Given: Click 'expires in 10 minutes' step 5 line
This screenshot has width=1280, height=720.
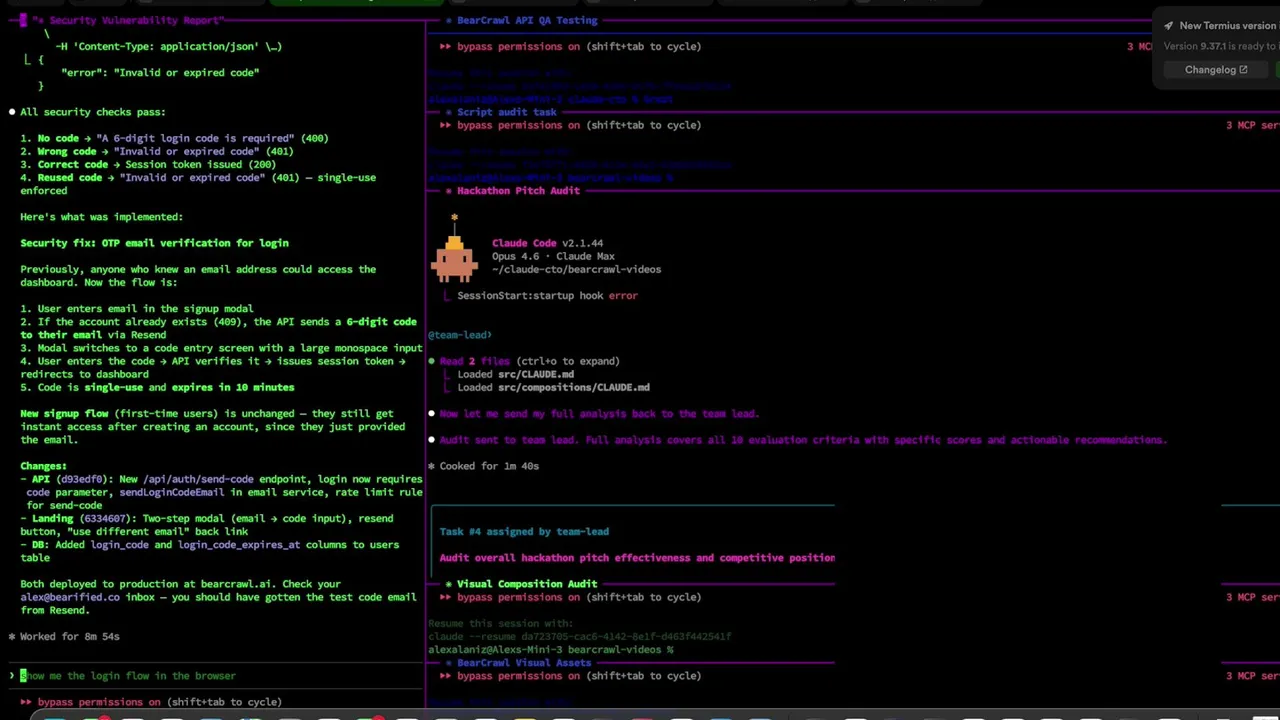Looking at the screenshot, I should [157, 388].
